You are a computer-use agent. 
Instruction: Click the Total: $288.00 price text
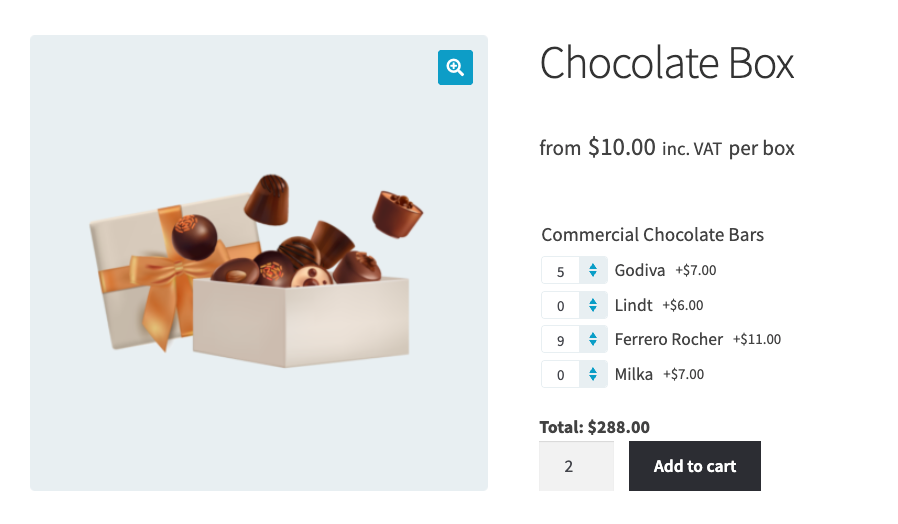594,427
